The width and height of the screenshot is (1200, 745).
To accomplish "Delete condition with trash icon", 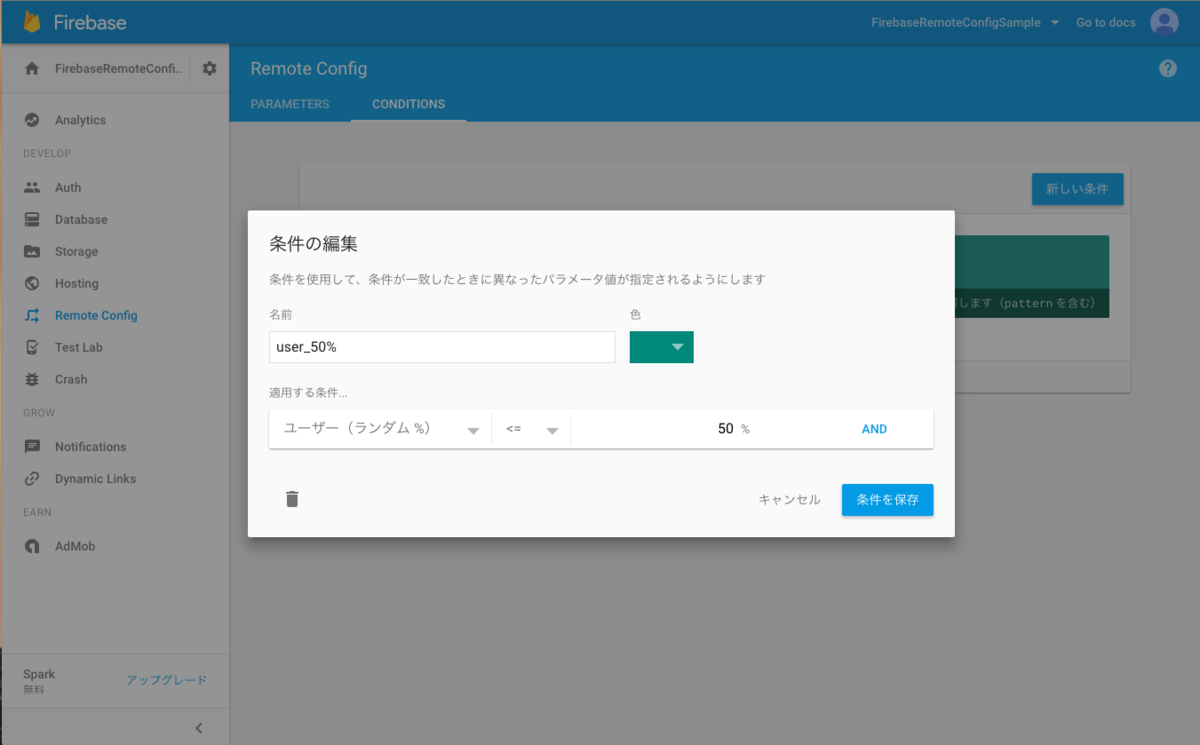I will point(292,499).
